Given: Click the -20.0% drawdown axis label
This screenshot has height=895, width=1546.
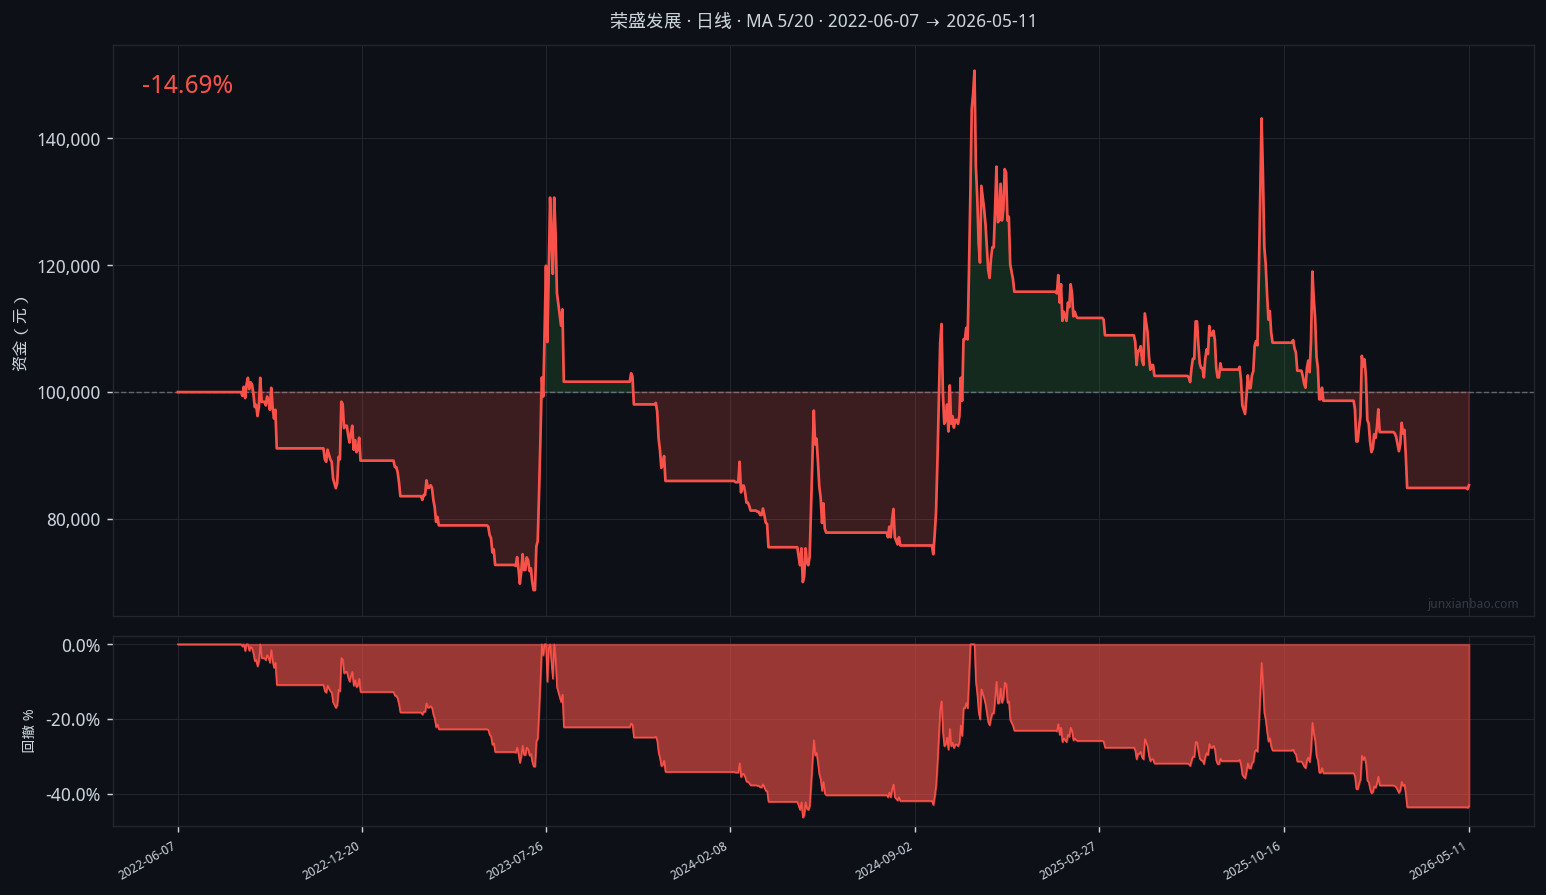Looking at the screenshot, I should (x=75, y=720).
